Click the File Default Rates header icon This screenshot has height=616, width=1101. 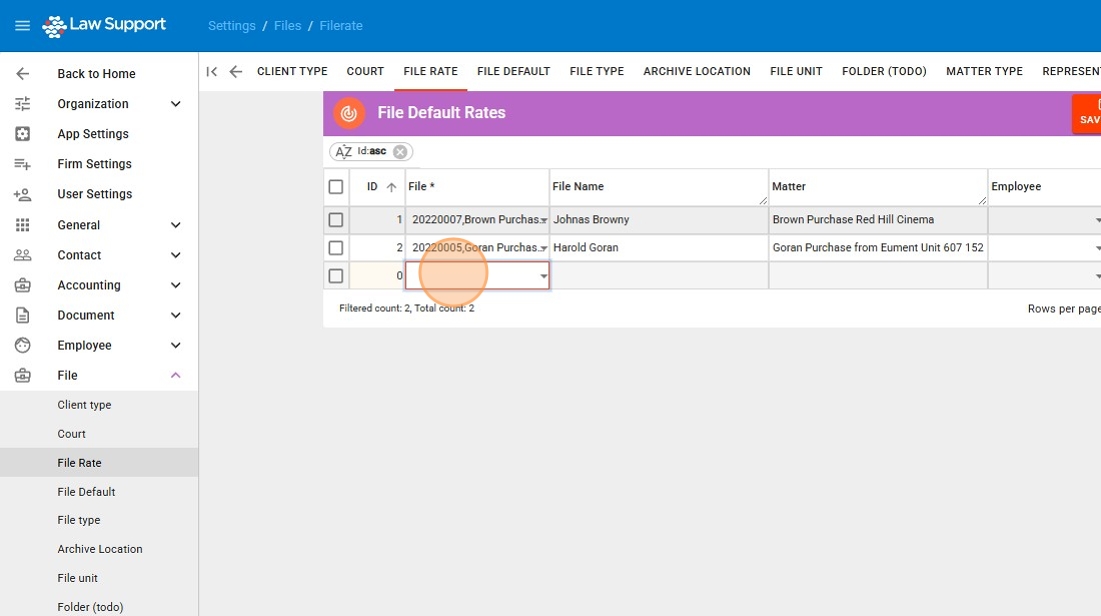click(x=349, y=113)
